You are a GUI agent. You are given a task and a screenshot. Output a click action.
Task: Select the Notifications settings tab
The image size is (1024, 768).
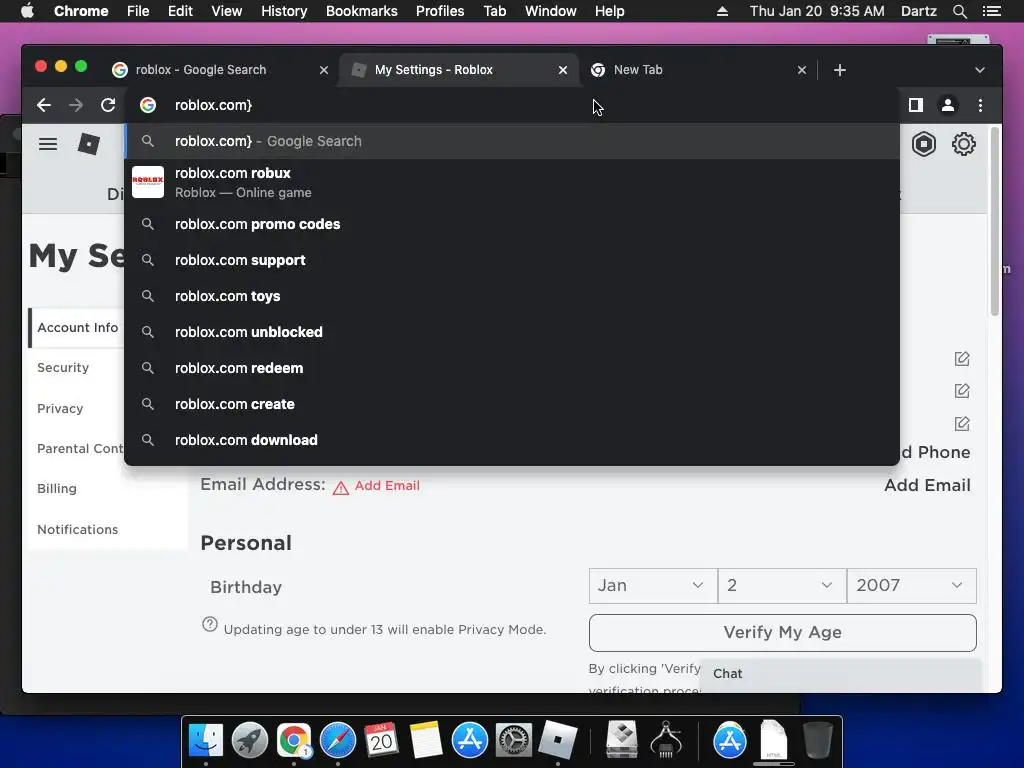click(78, 530)
